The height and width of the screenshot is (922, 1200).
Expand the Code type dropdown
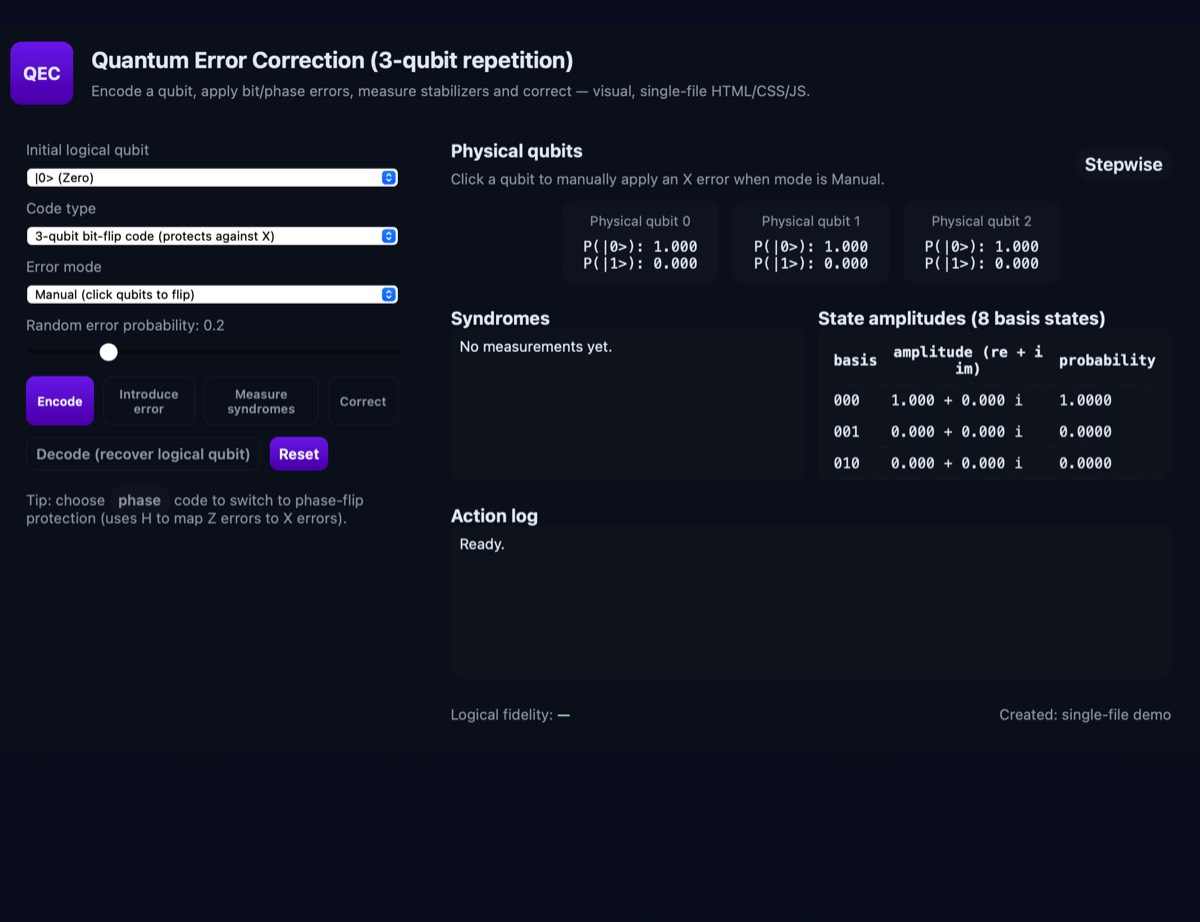[x=212, y=236]
